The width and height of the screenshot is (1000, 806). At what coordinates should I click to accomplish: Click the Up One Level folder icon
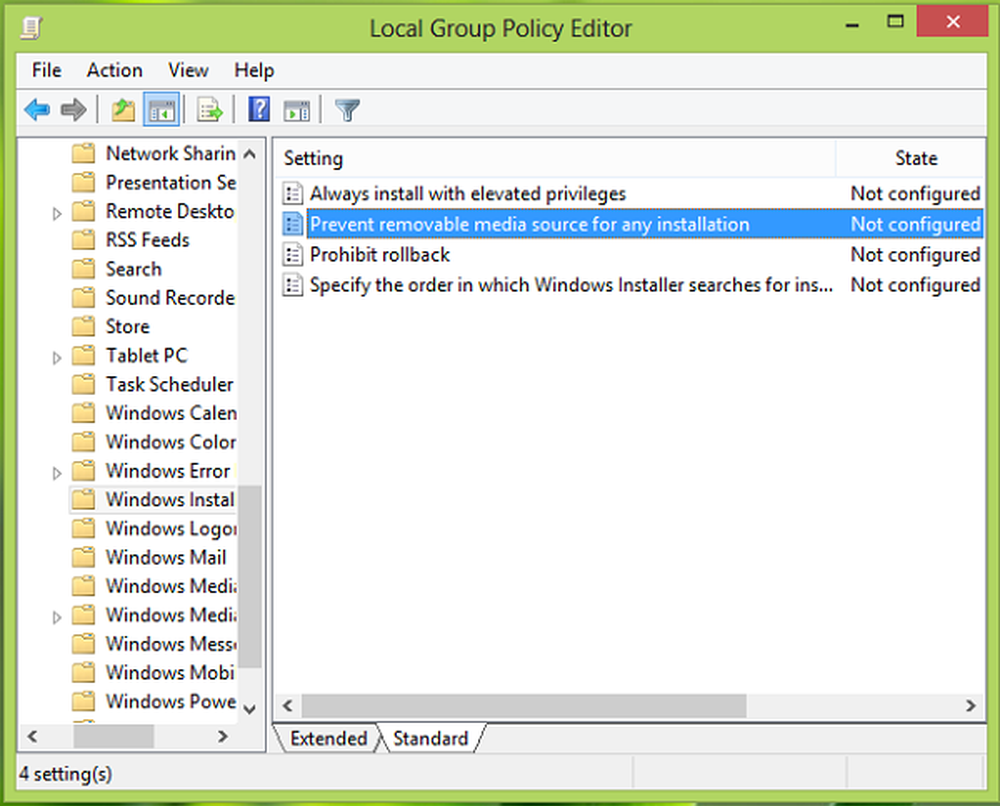click(x=123, y=110)
